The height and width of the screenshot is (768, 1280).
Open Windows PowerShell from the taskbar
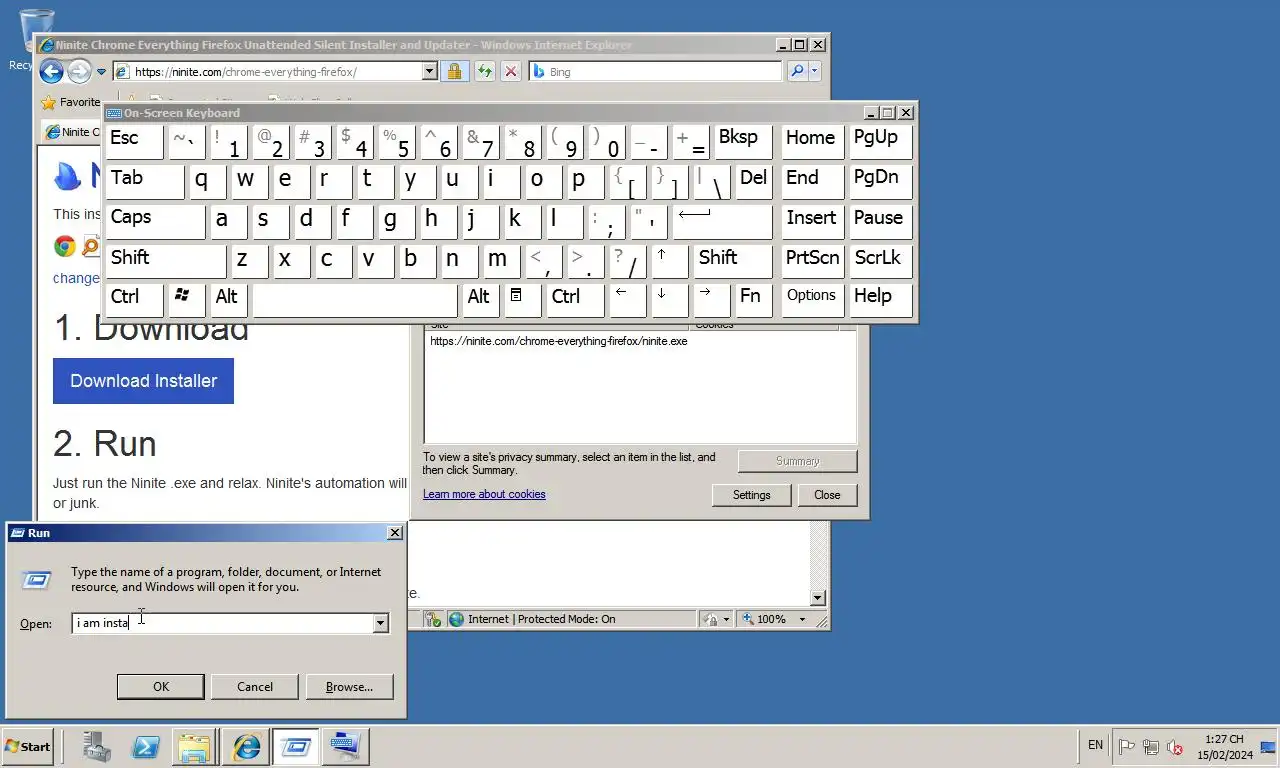pyautogui.click(x=147, y=746)
